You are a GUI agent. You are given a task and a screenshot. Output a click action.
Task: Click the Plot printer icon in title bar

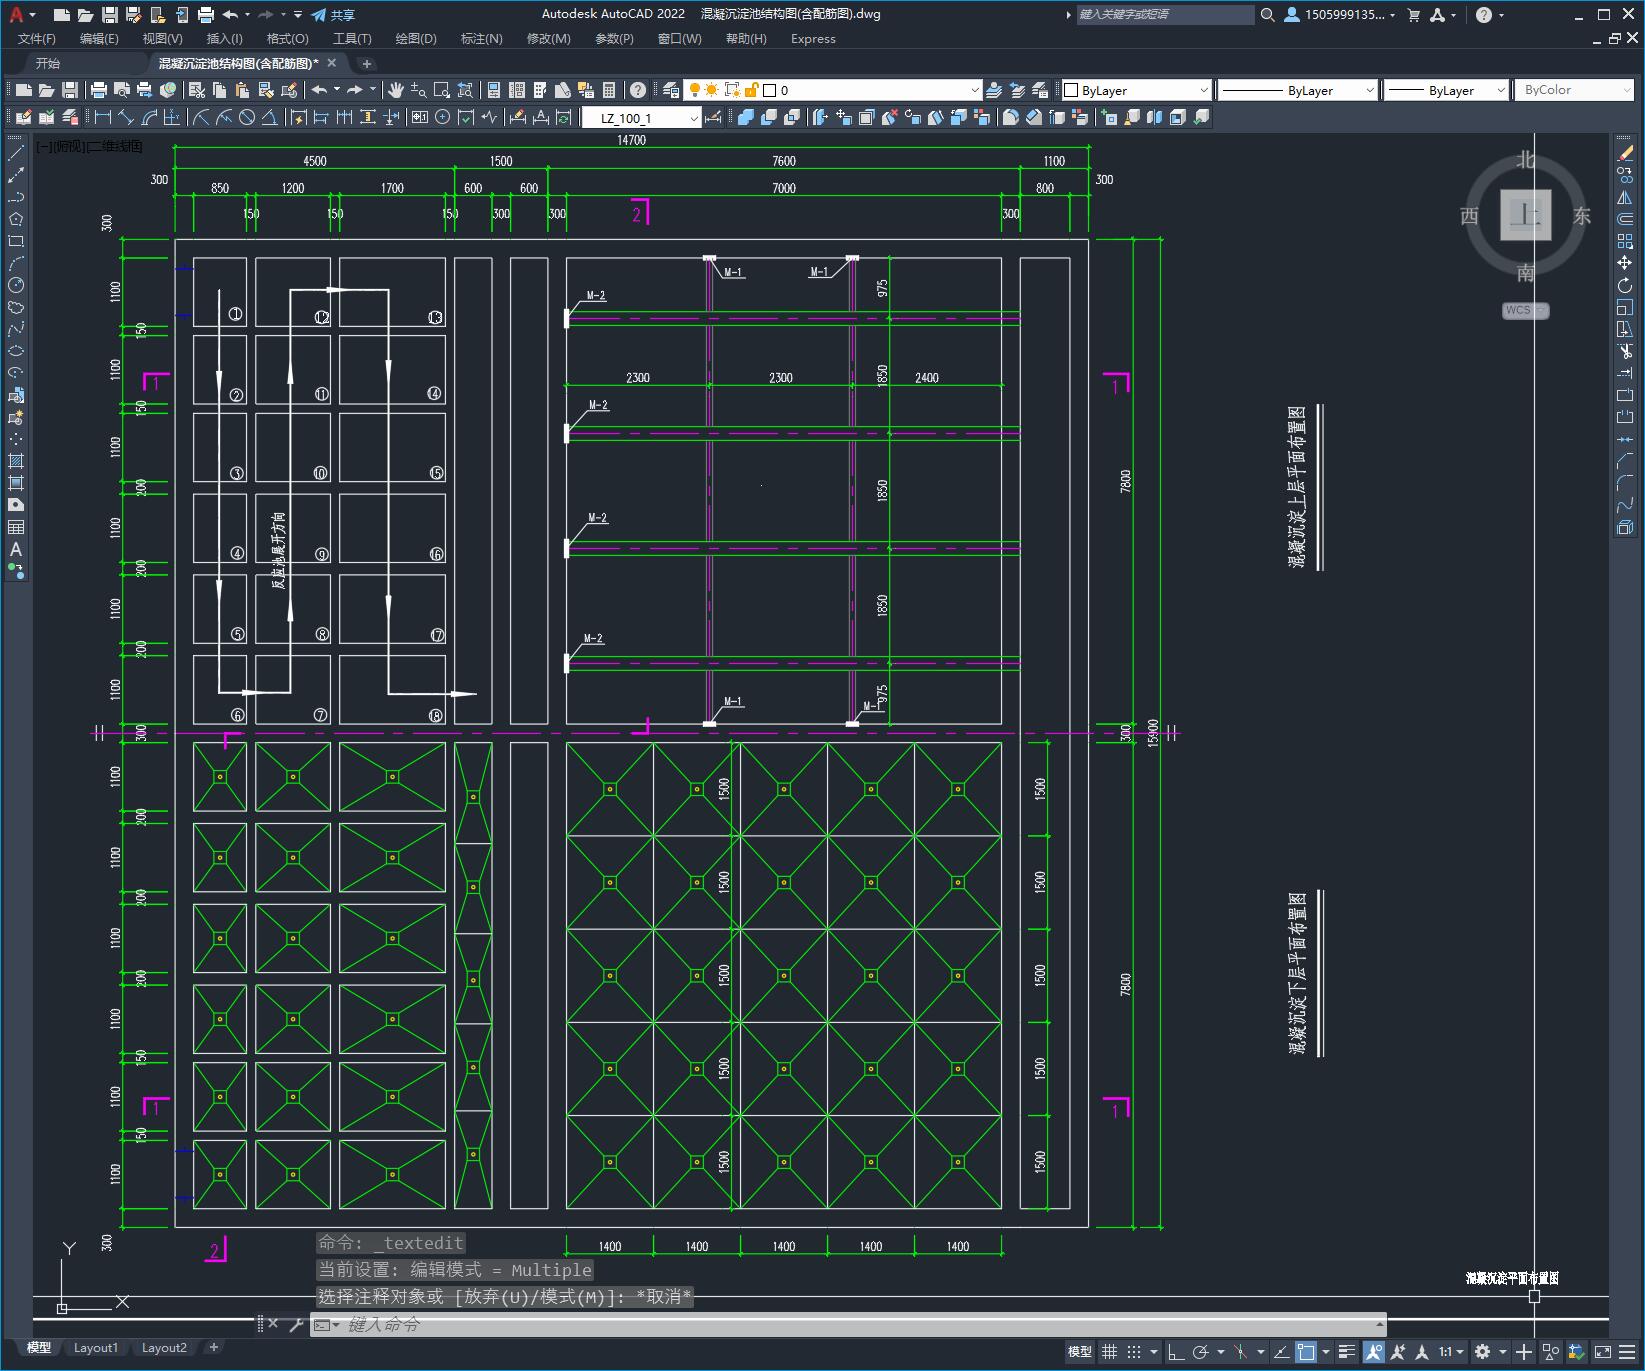coord(206,15)
